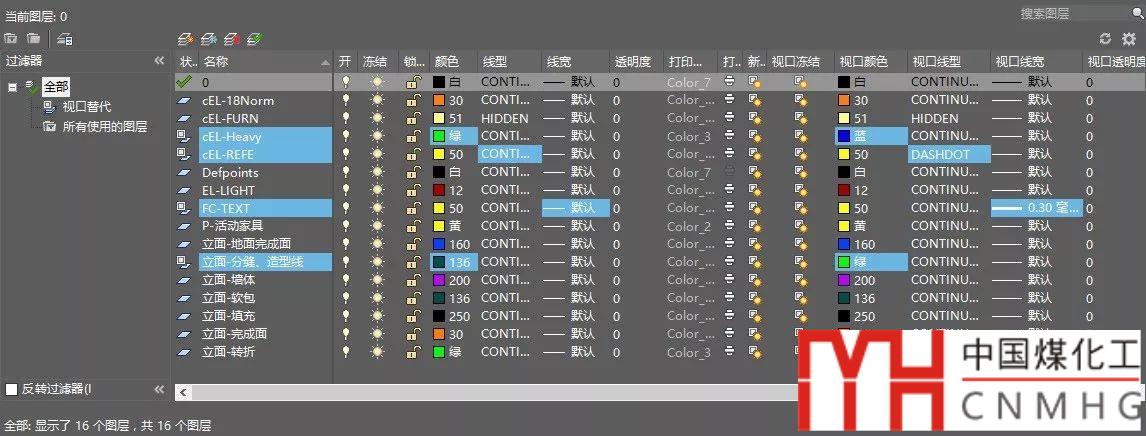Screen dimensions: 1146x436
Task: Collapse the 全部 filter tree node
Action: [x=12, y=87]
